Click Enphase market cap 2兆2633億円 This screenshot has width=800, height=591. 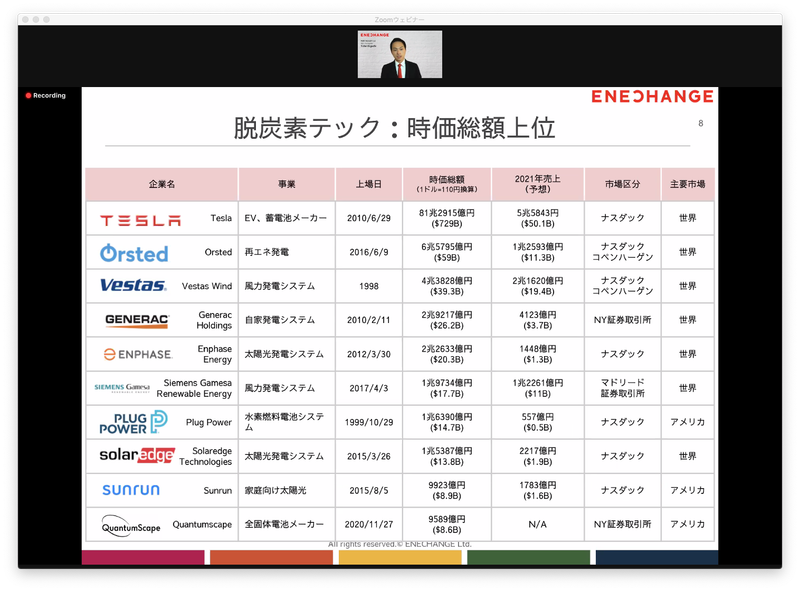[446, 349]
